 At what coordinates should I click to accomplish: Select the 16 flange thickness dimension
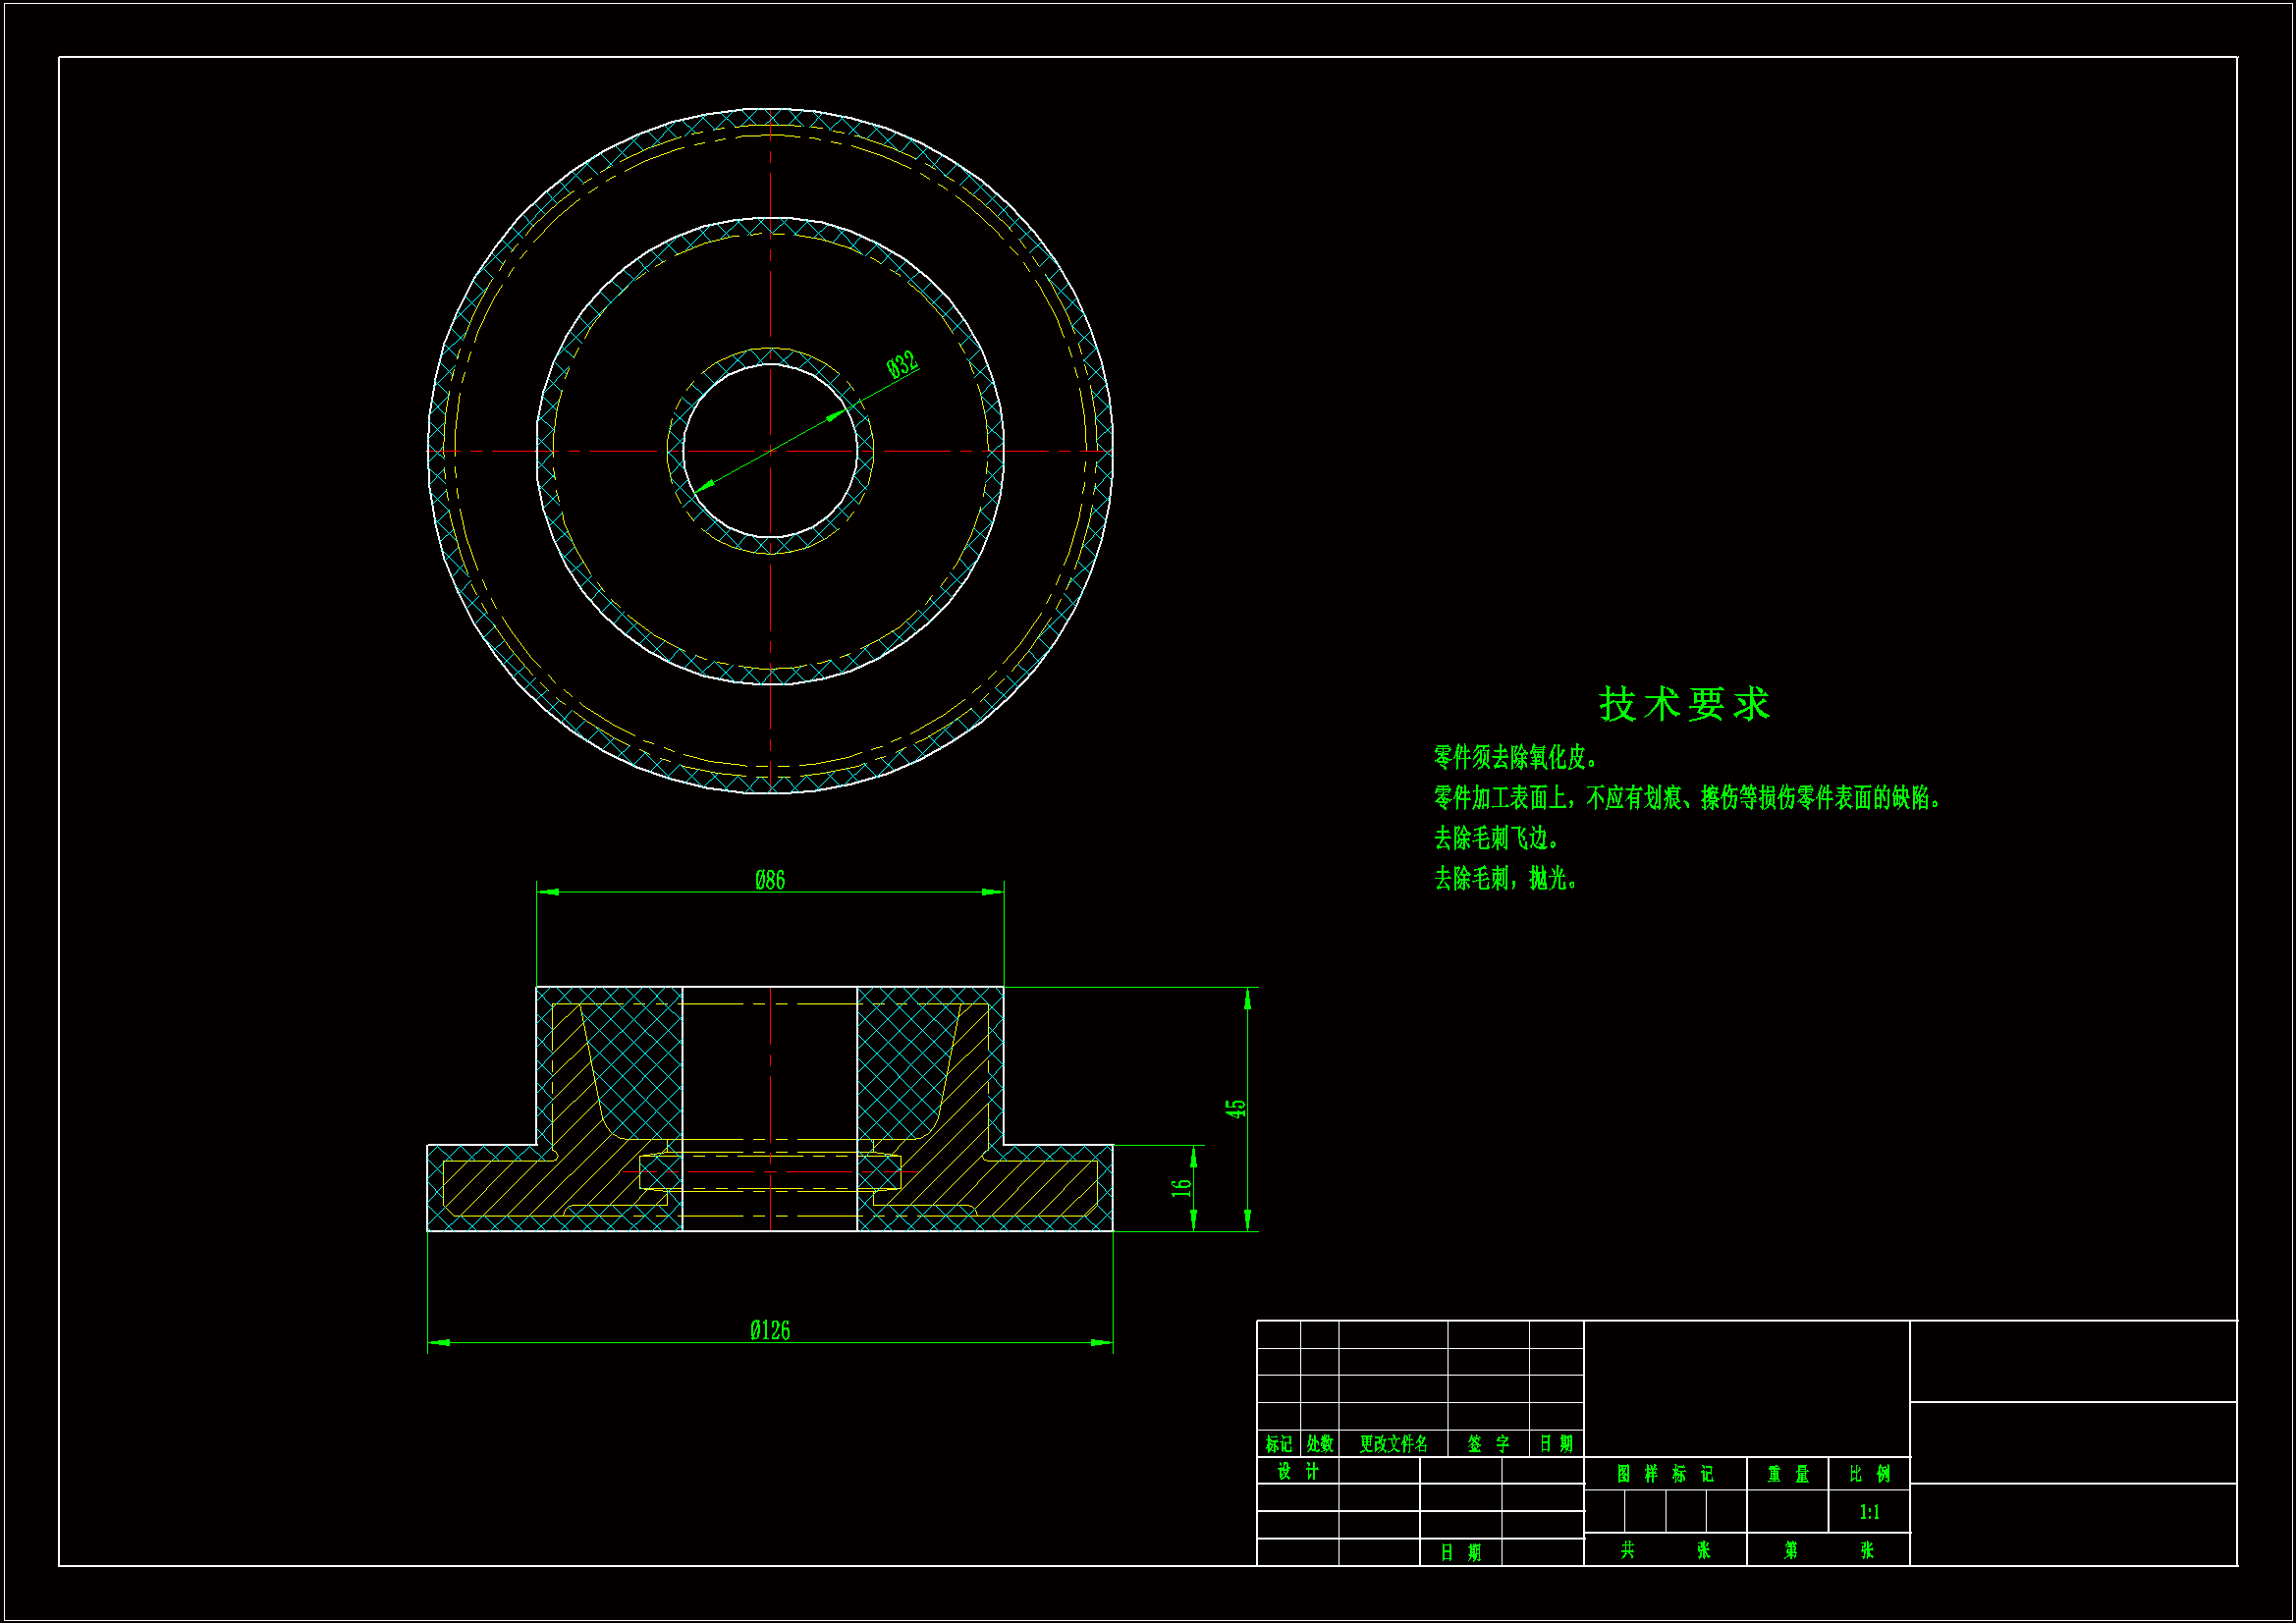[x=1182, y=1187]
